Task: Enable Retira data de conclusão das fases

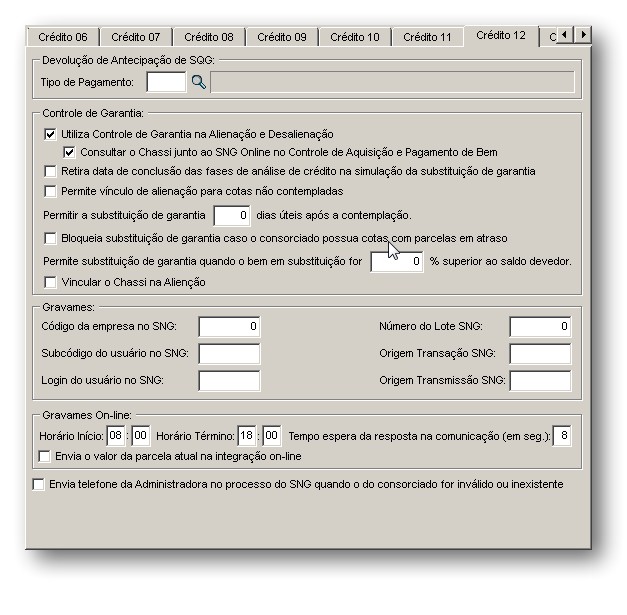Action: coord(50,172)
